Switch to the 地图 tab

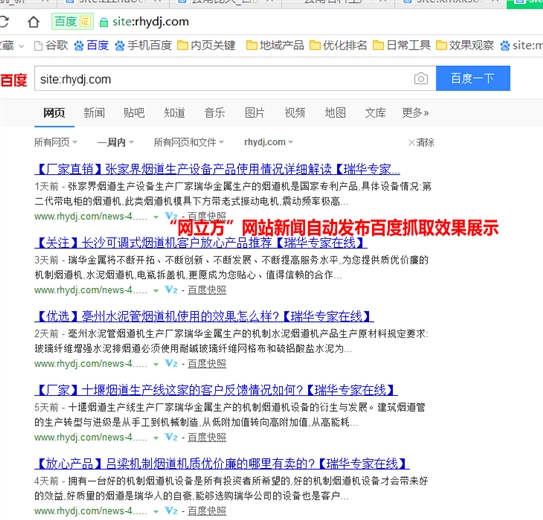click(335, 113)
